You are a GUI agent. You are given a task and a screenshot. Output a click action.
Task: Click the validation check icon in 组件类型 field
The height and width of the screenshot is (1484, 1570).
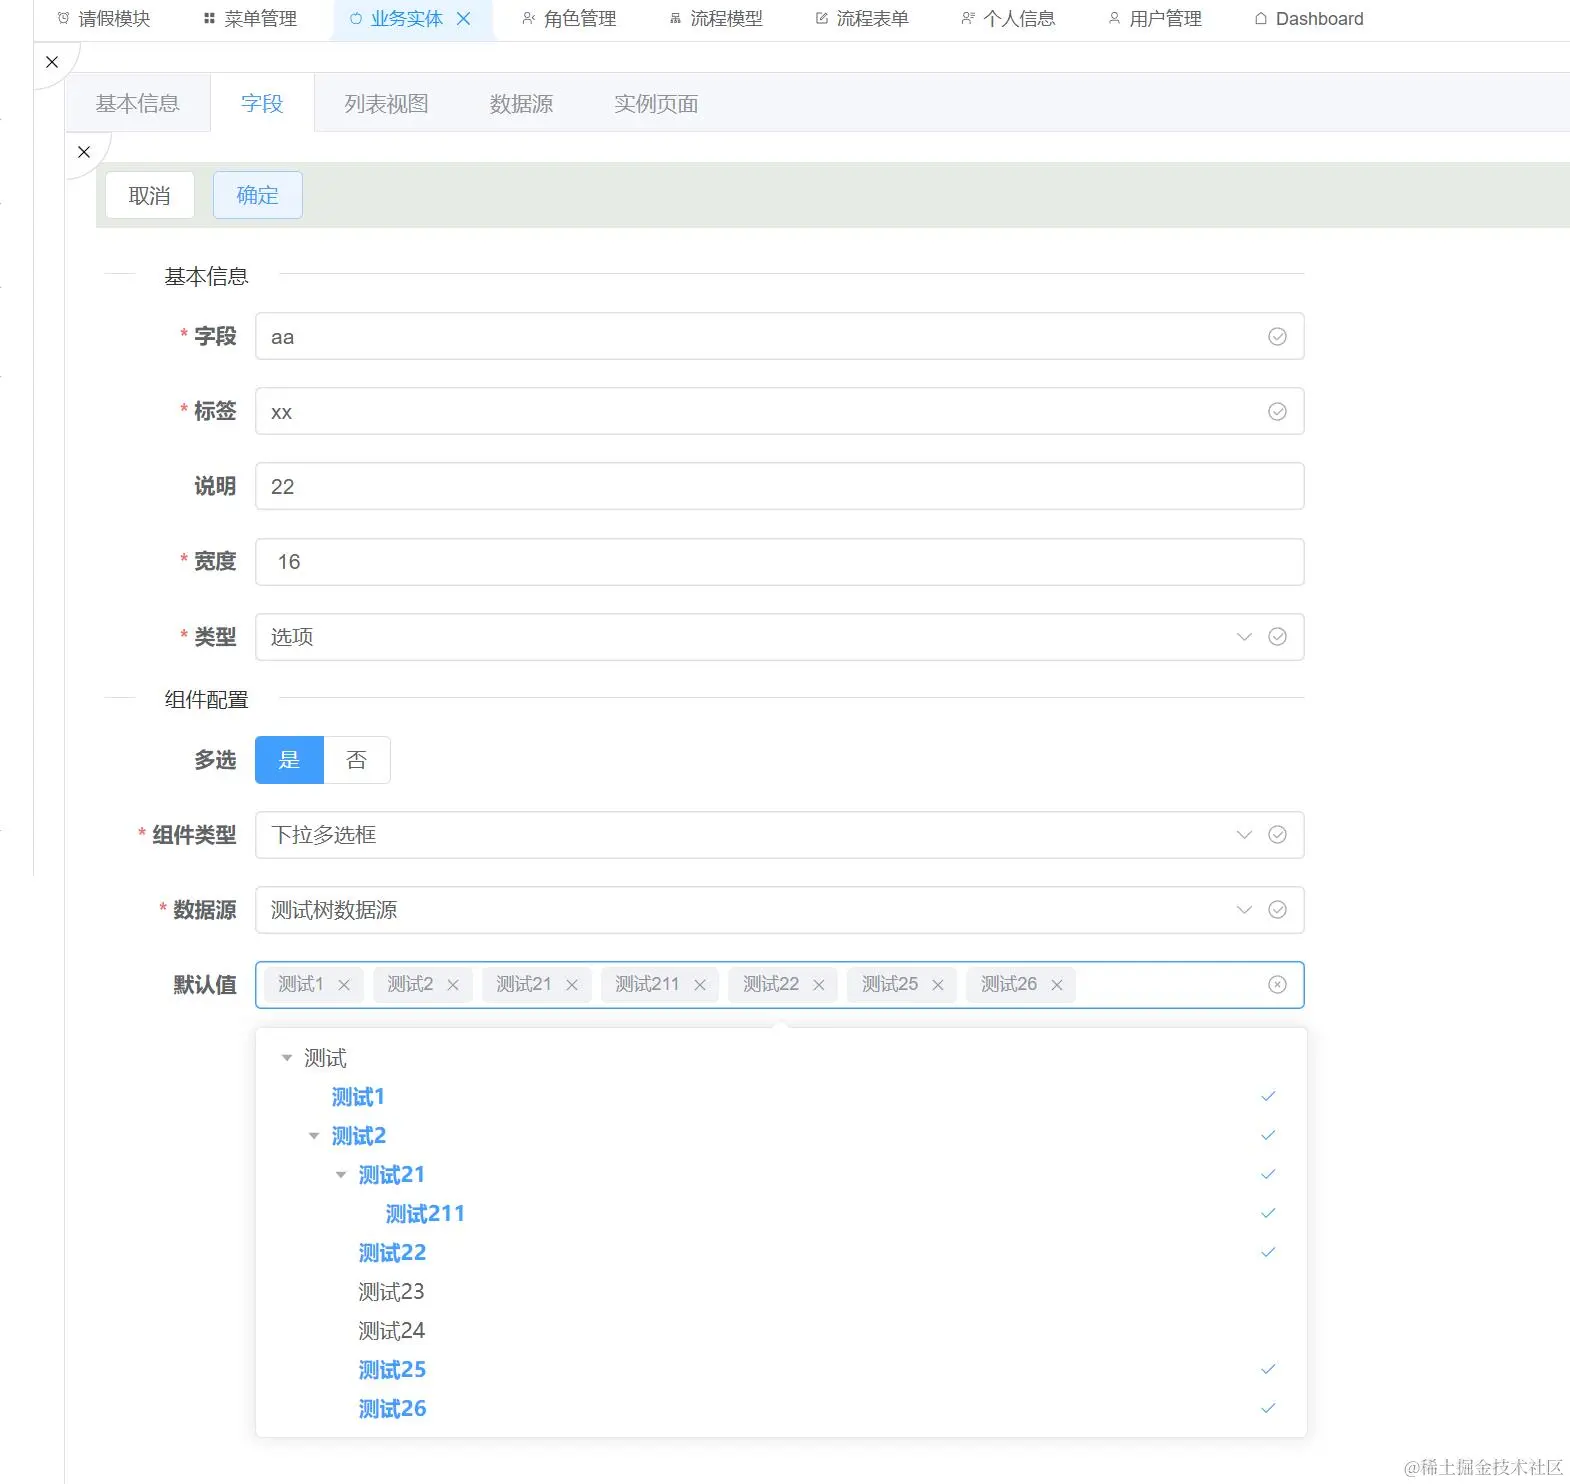pos(1277,835)
